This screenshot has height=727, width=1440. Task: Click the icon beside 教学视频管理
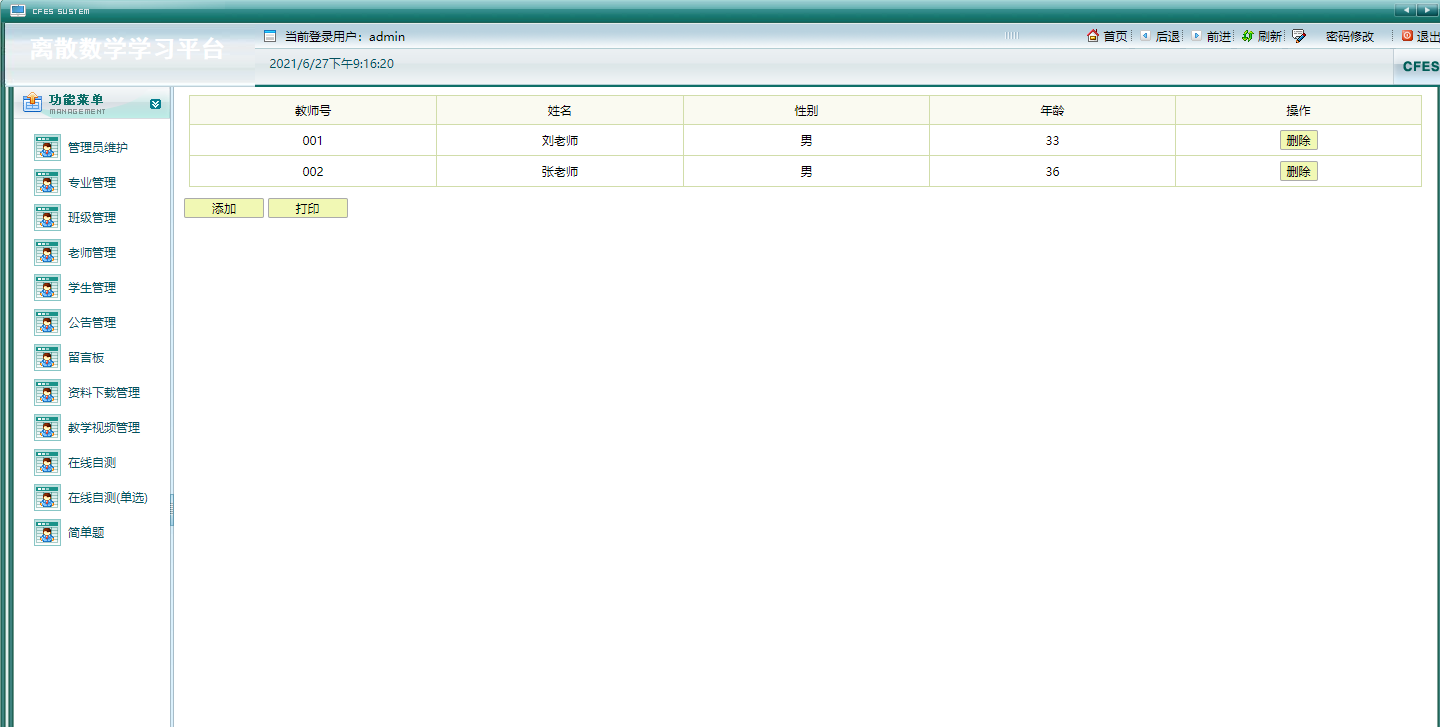[x=47, y=427]
